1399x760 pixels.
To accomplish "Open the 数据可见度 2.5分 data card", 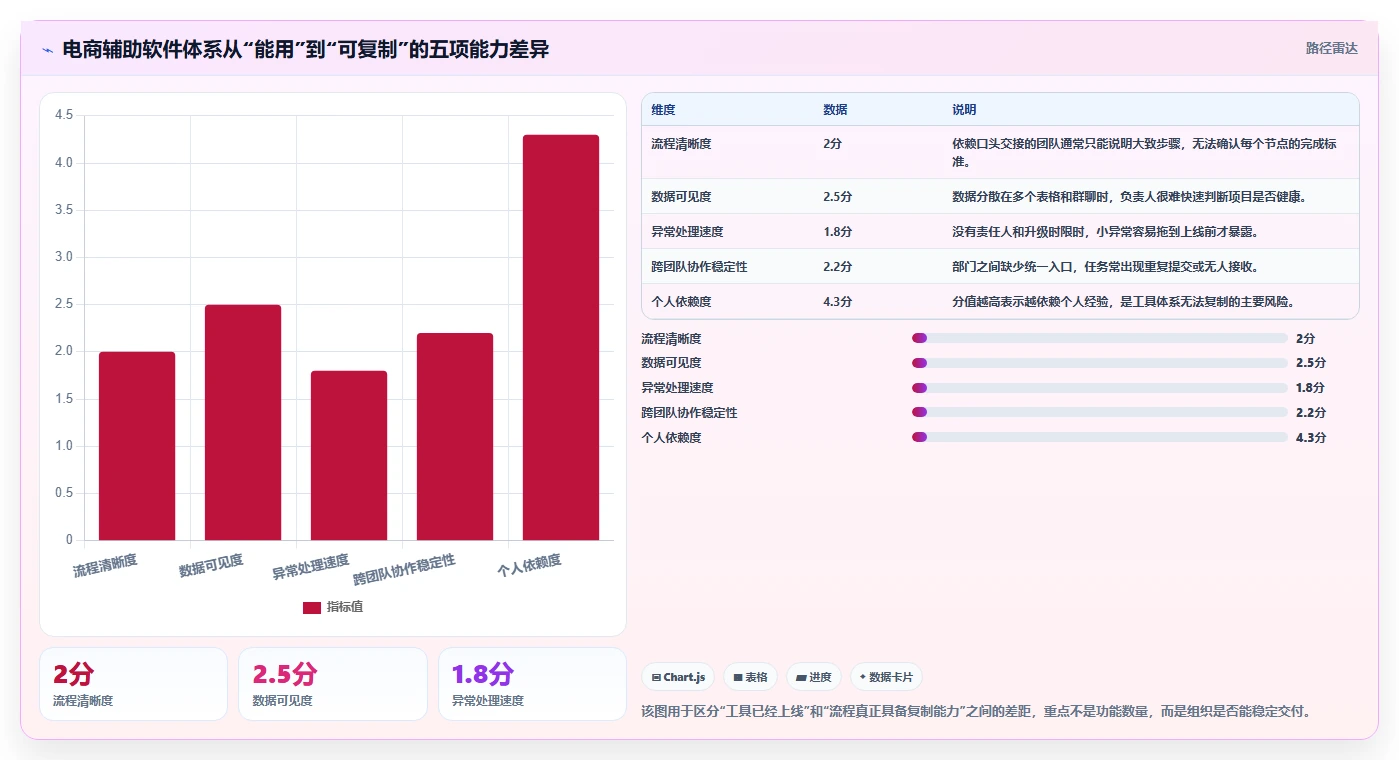I will coord(332,684).
